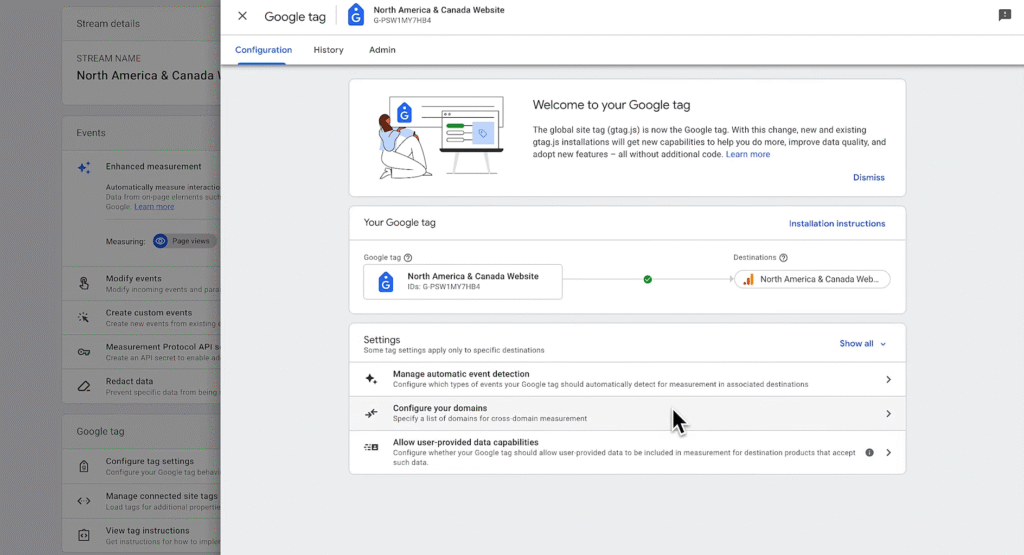Screen dimensions: 1024x555
Task: Open Manage automatic event detection
Action: click(x=627, y=379)
